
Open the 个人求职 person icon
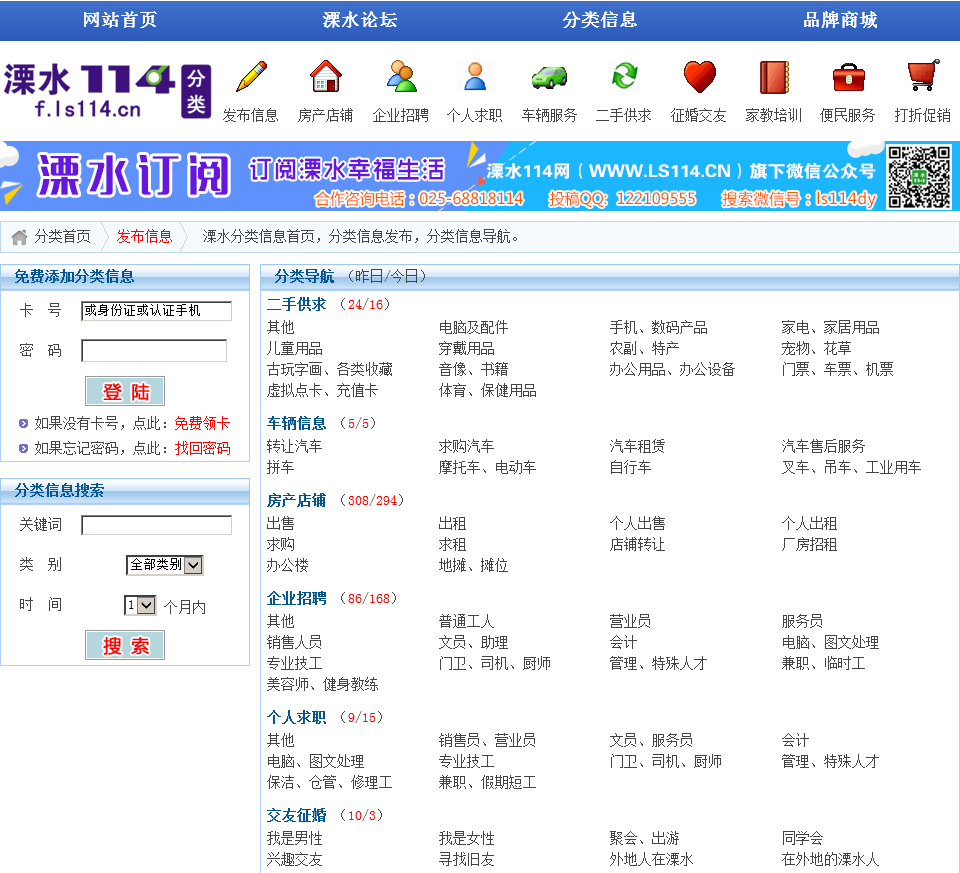pyautogui.click(x=475, y=77)
